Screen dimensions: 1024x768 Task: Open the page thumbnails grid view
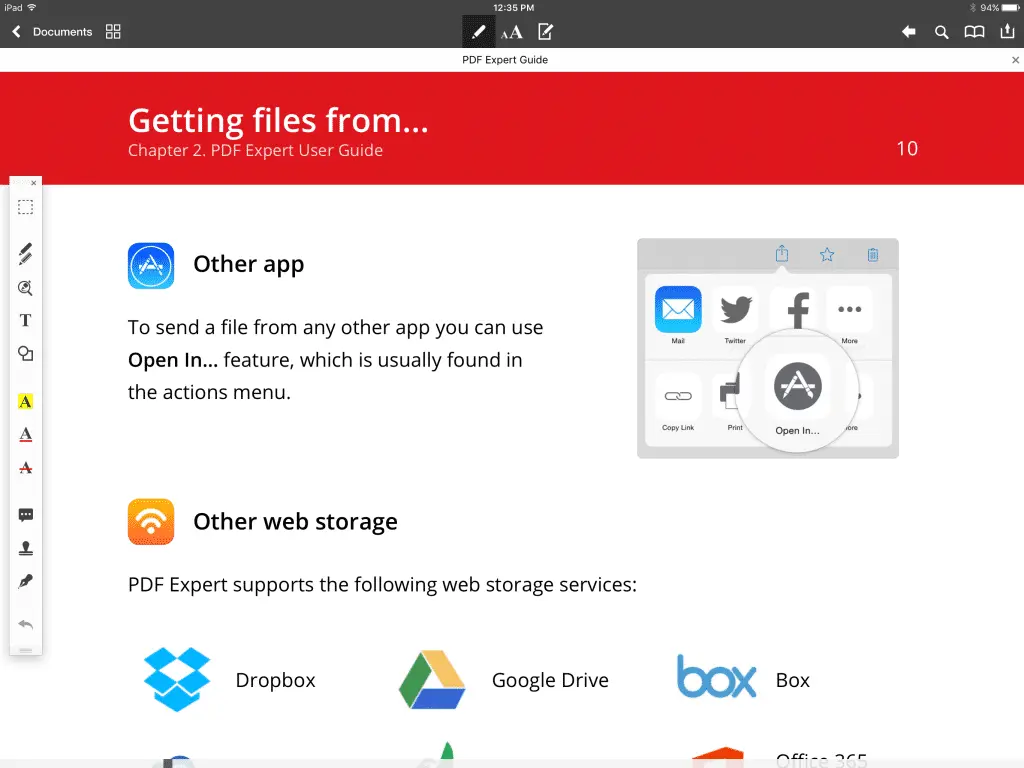click(x=113, y=32)
